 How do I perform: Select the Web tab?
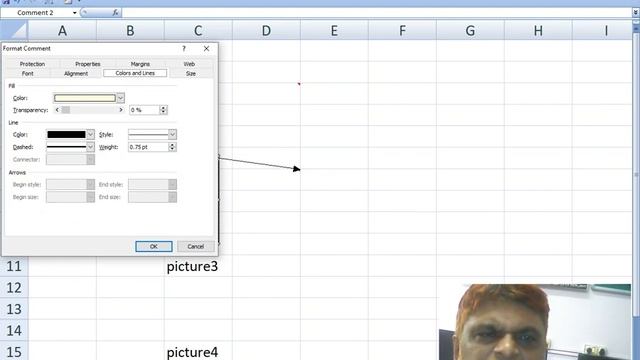[x=189, y=64]
